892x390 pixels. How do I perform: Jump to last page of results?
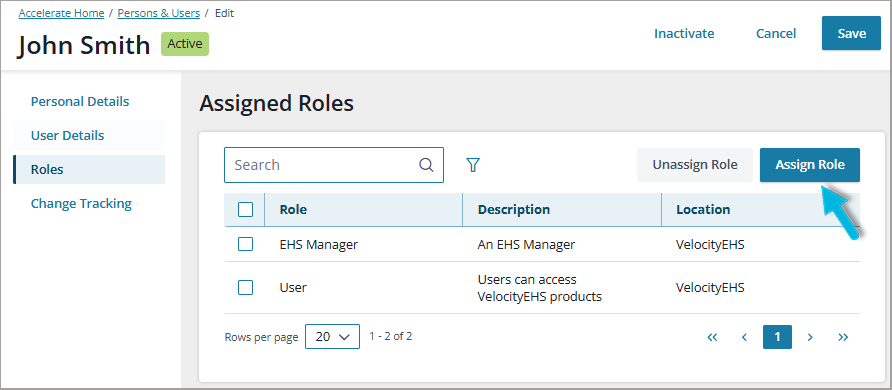(x=843, y=337)
